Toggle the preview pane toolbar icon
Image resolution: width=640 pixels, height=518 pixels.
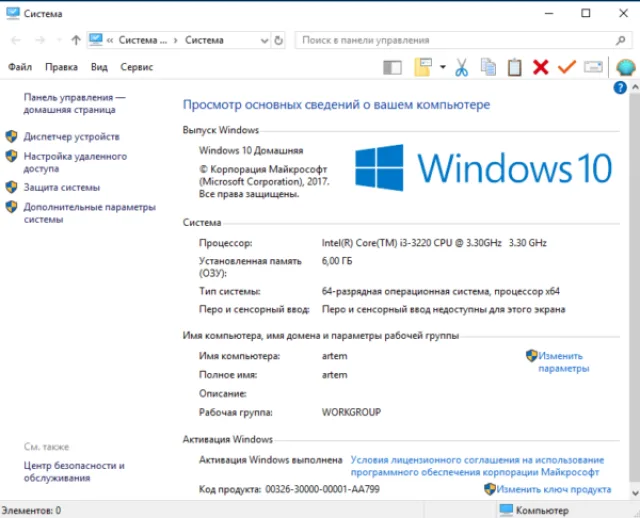[393, 67]
